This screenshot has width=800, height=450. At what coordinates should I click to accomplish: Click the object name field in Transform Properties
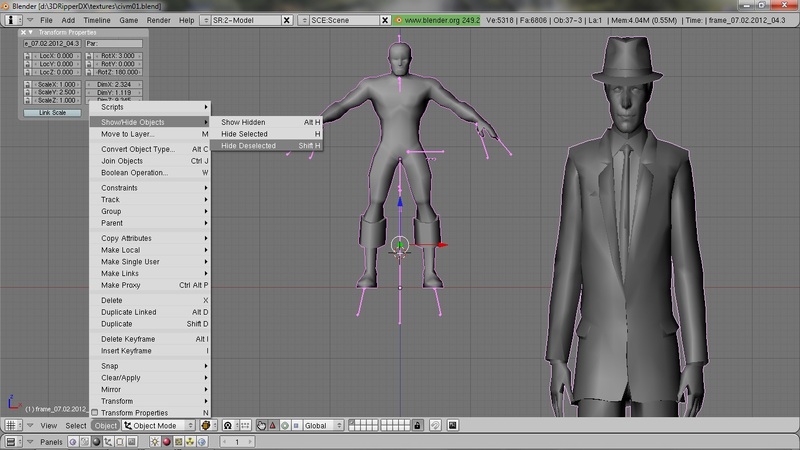(52, 44)
